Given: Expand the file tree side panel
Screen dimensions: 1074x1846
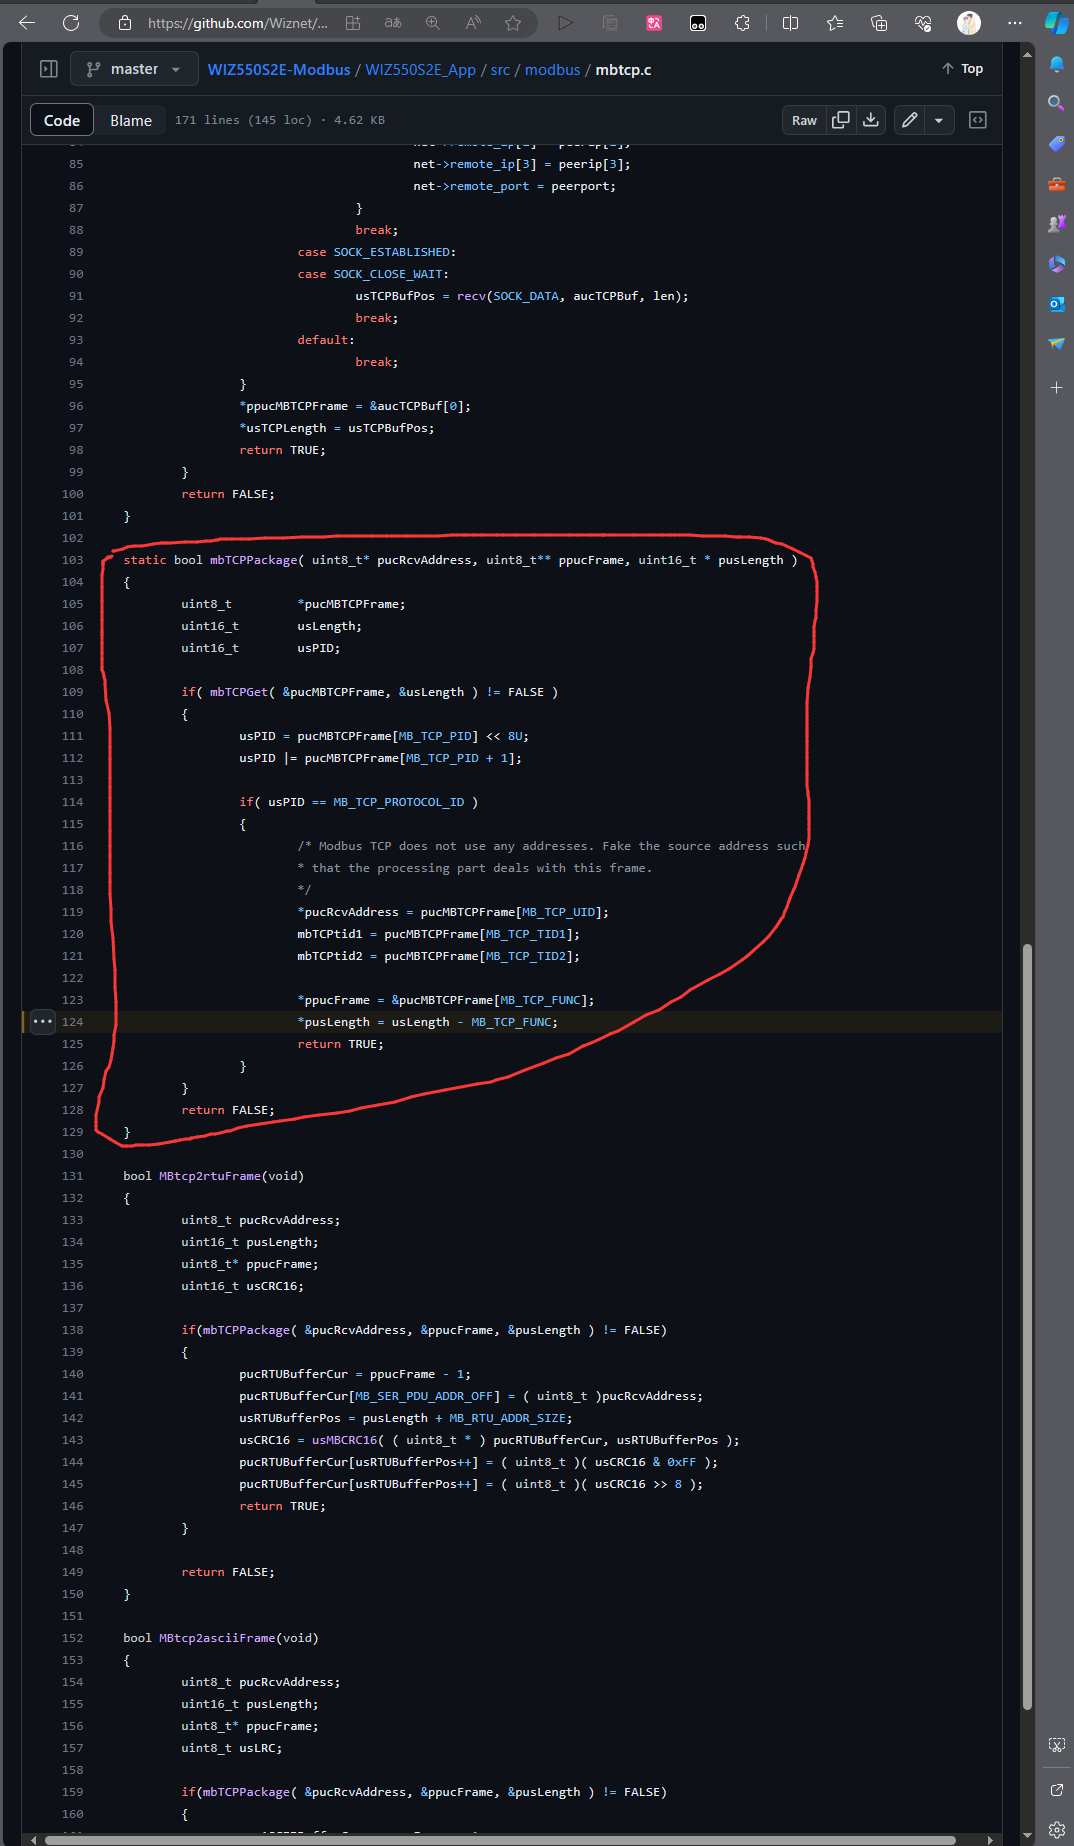Looking at the screenshot, I should 48,69.
